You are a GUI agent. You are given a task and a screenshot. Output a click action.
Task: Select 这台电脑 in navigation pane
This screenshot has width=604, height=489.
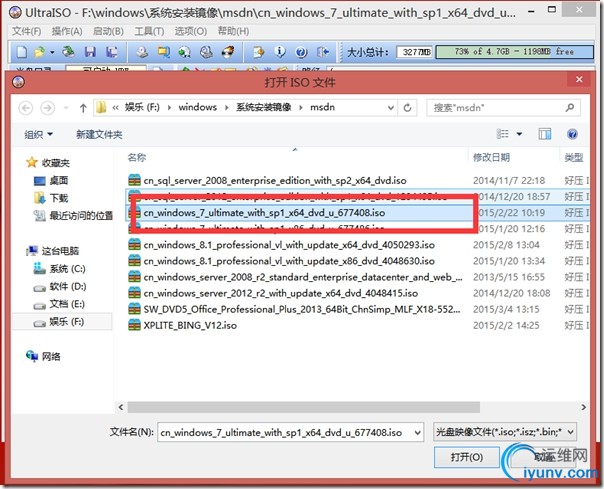tap(60, 251)
